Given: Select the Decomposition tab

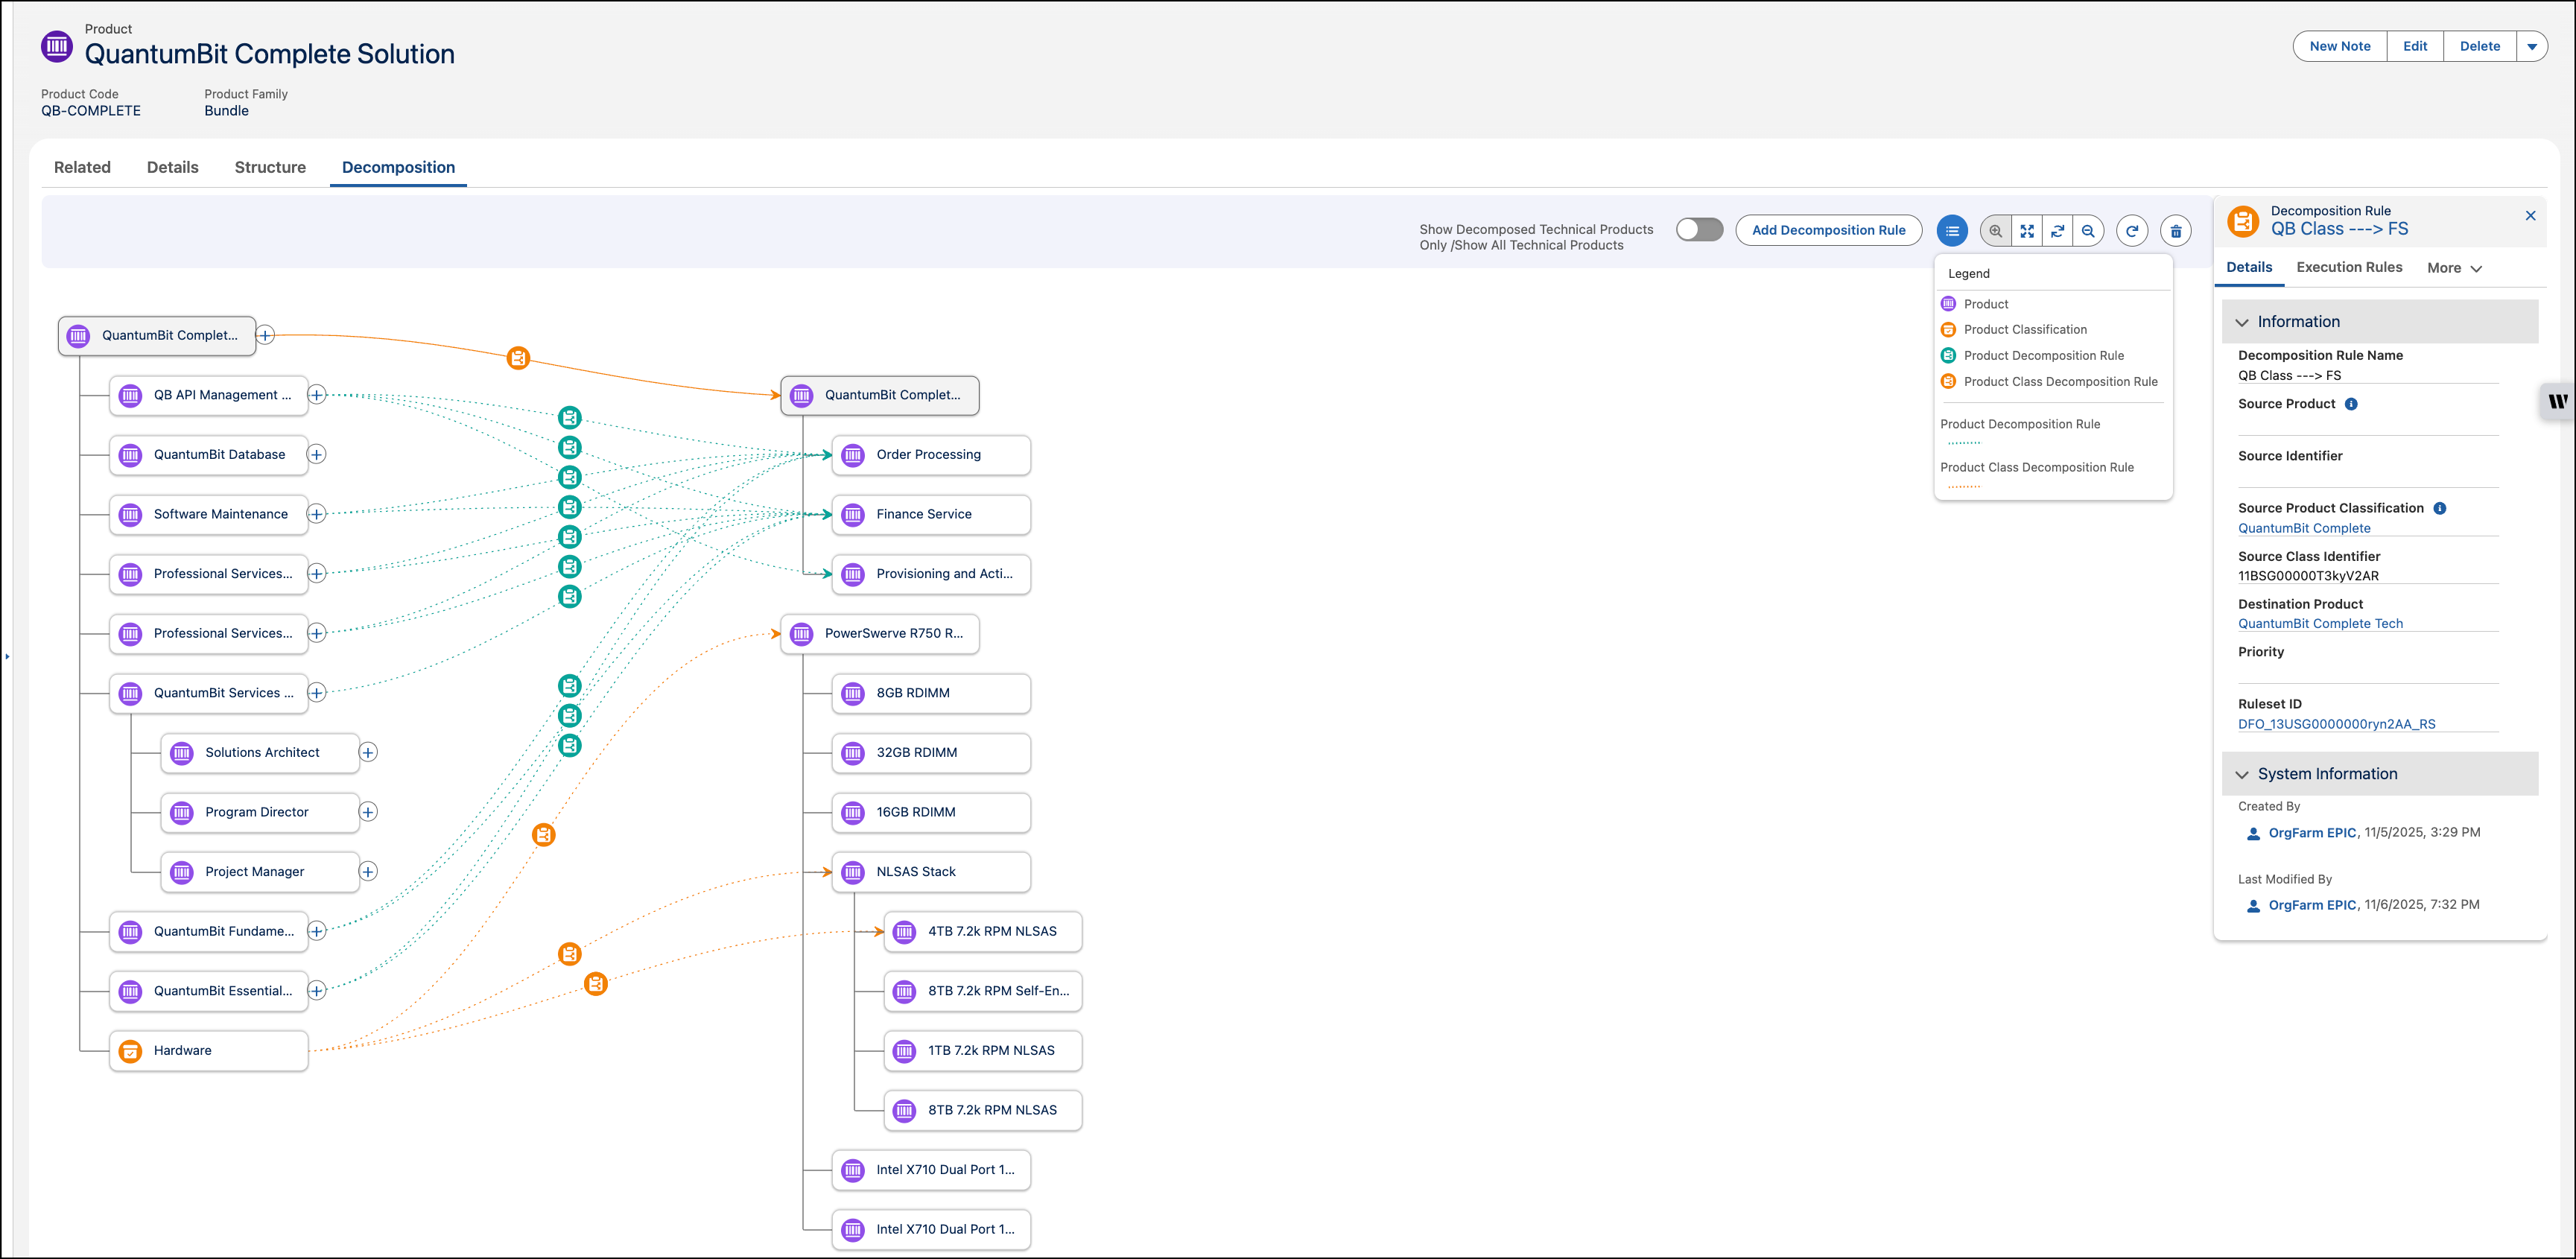Looking at the screenshot, I should [398, 167].
